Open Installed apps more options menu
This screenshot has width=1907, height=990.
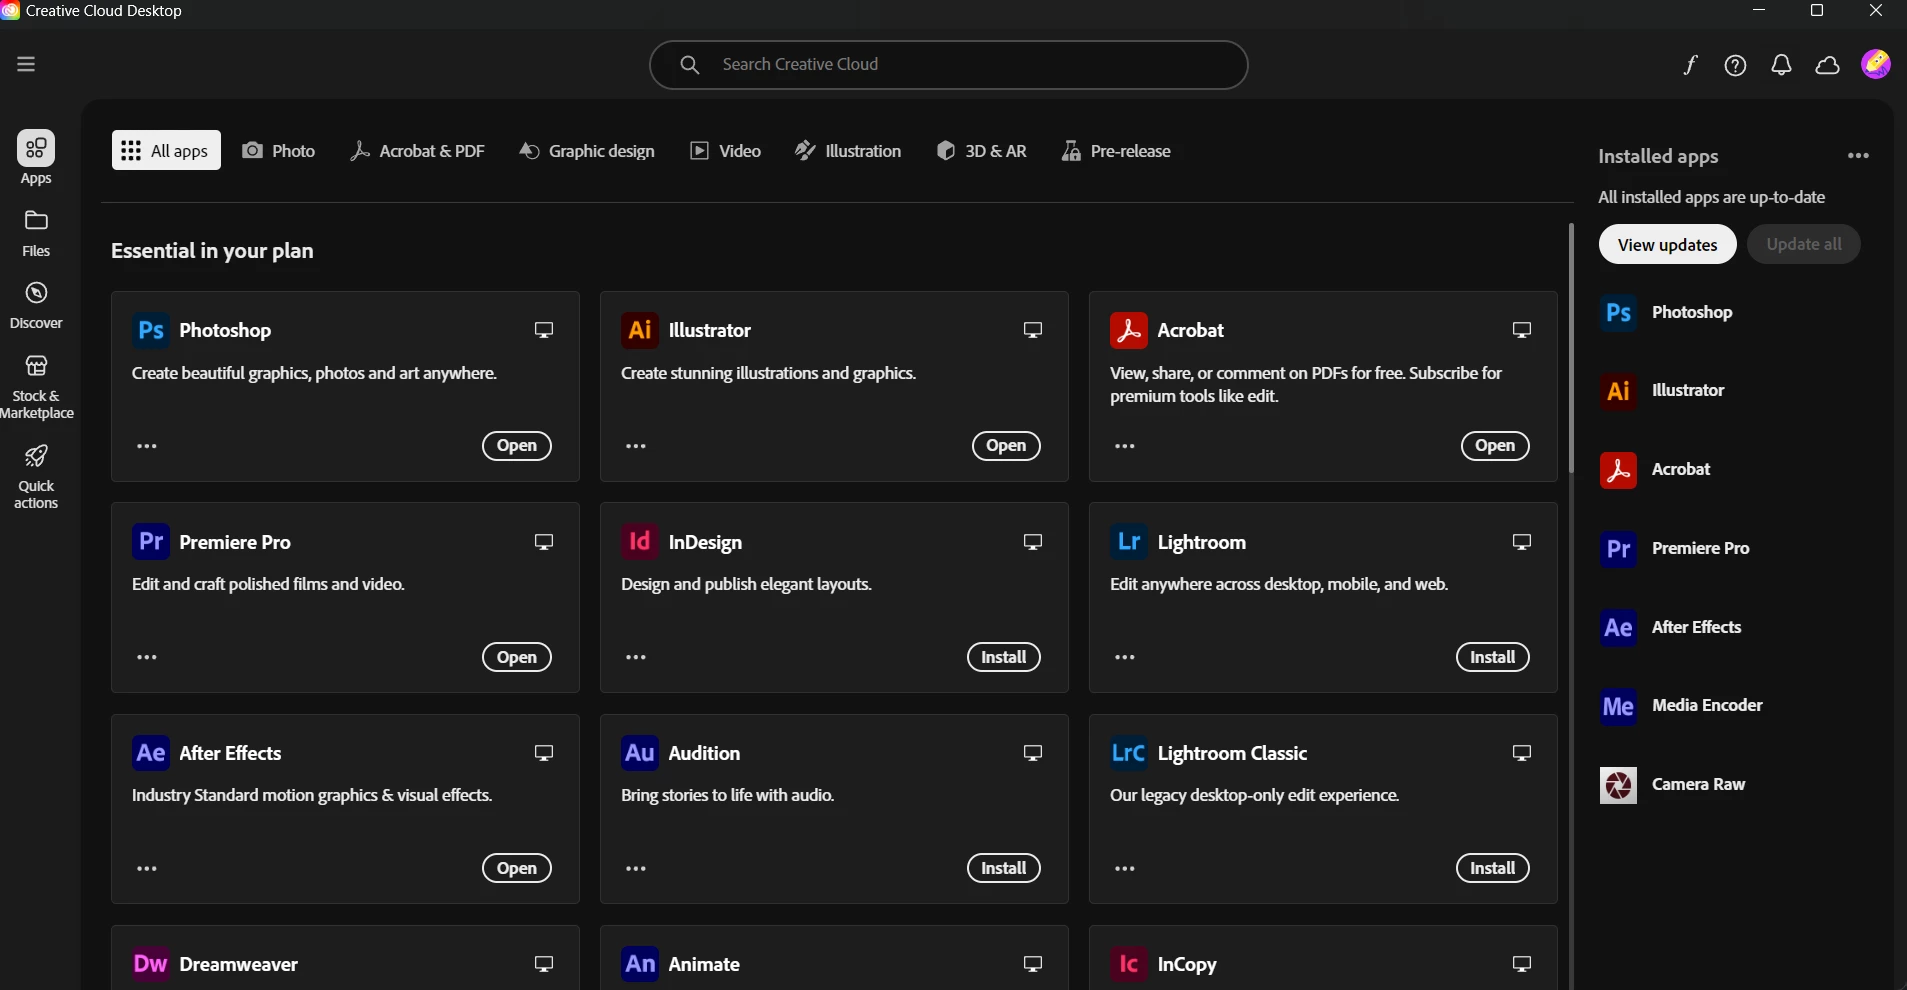(1859, 156)
